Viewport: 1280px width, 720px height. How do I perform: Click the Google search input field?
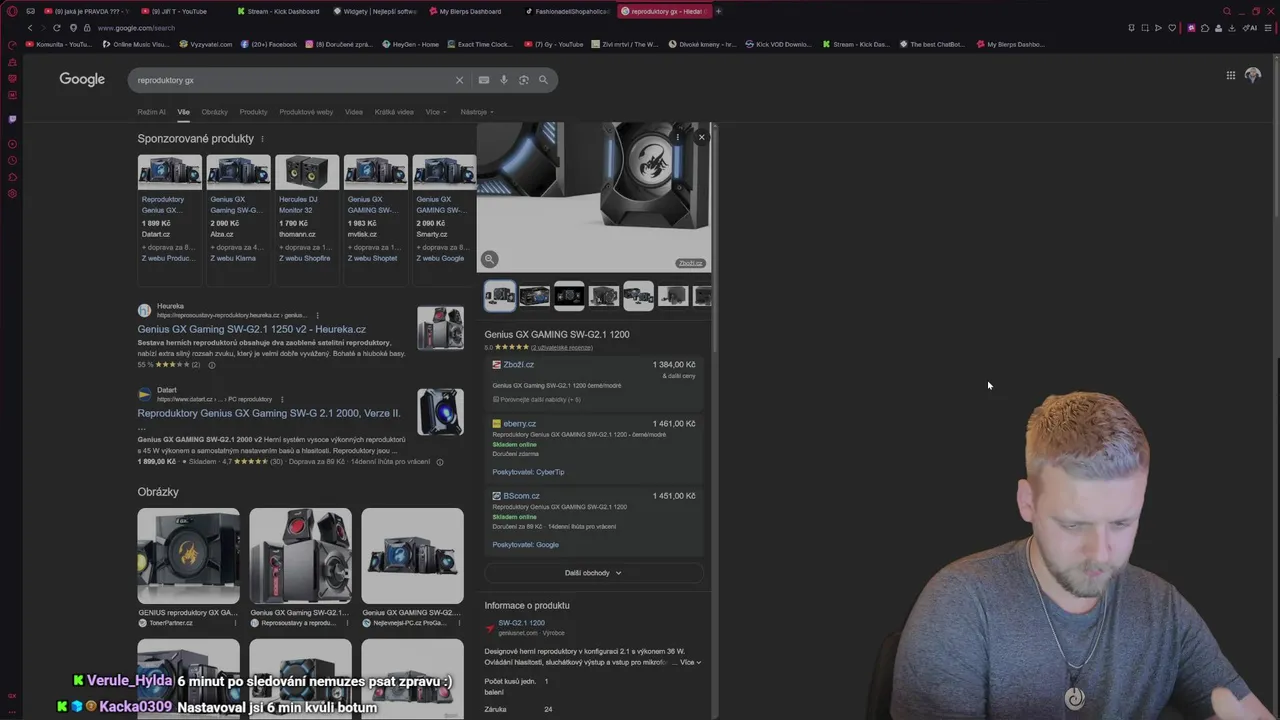[x=290, y=80]
